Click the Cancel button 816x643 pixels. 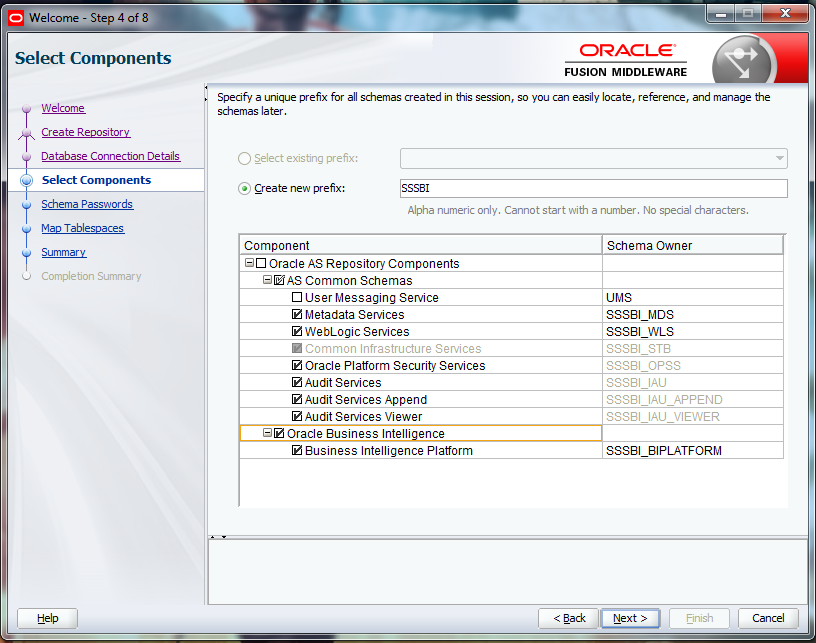click(x=768, y=618)
